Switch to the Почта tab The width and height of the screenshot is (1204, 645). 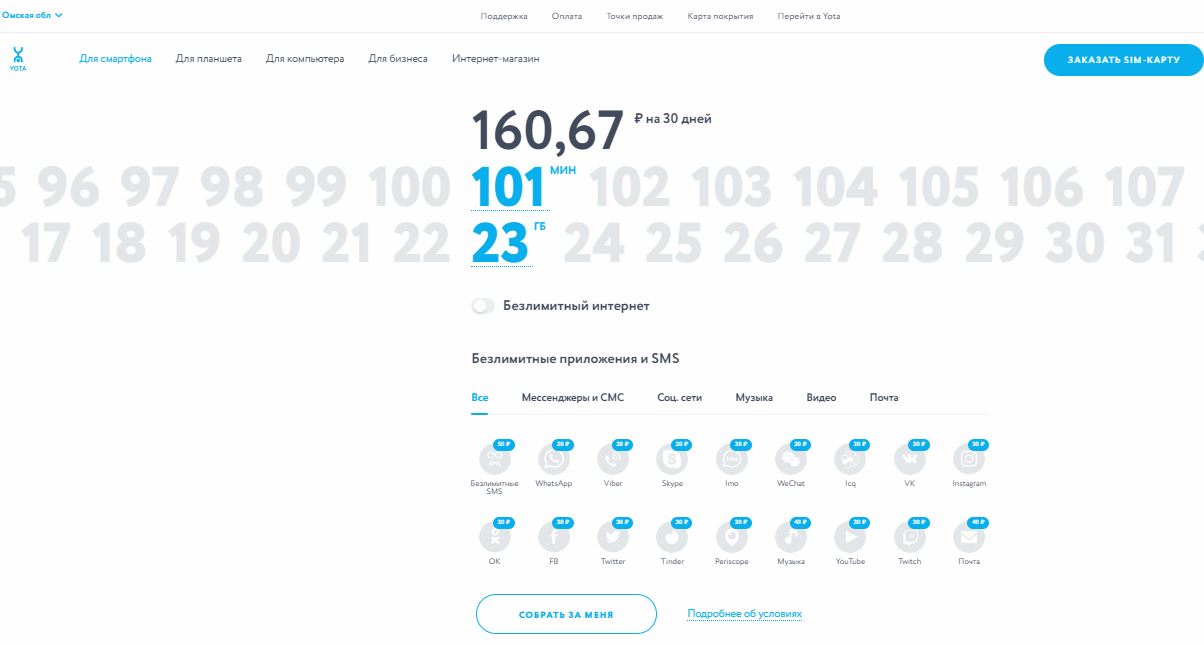point(884,398)
